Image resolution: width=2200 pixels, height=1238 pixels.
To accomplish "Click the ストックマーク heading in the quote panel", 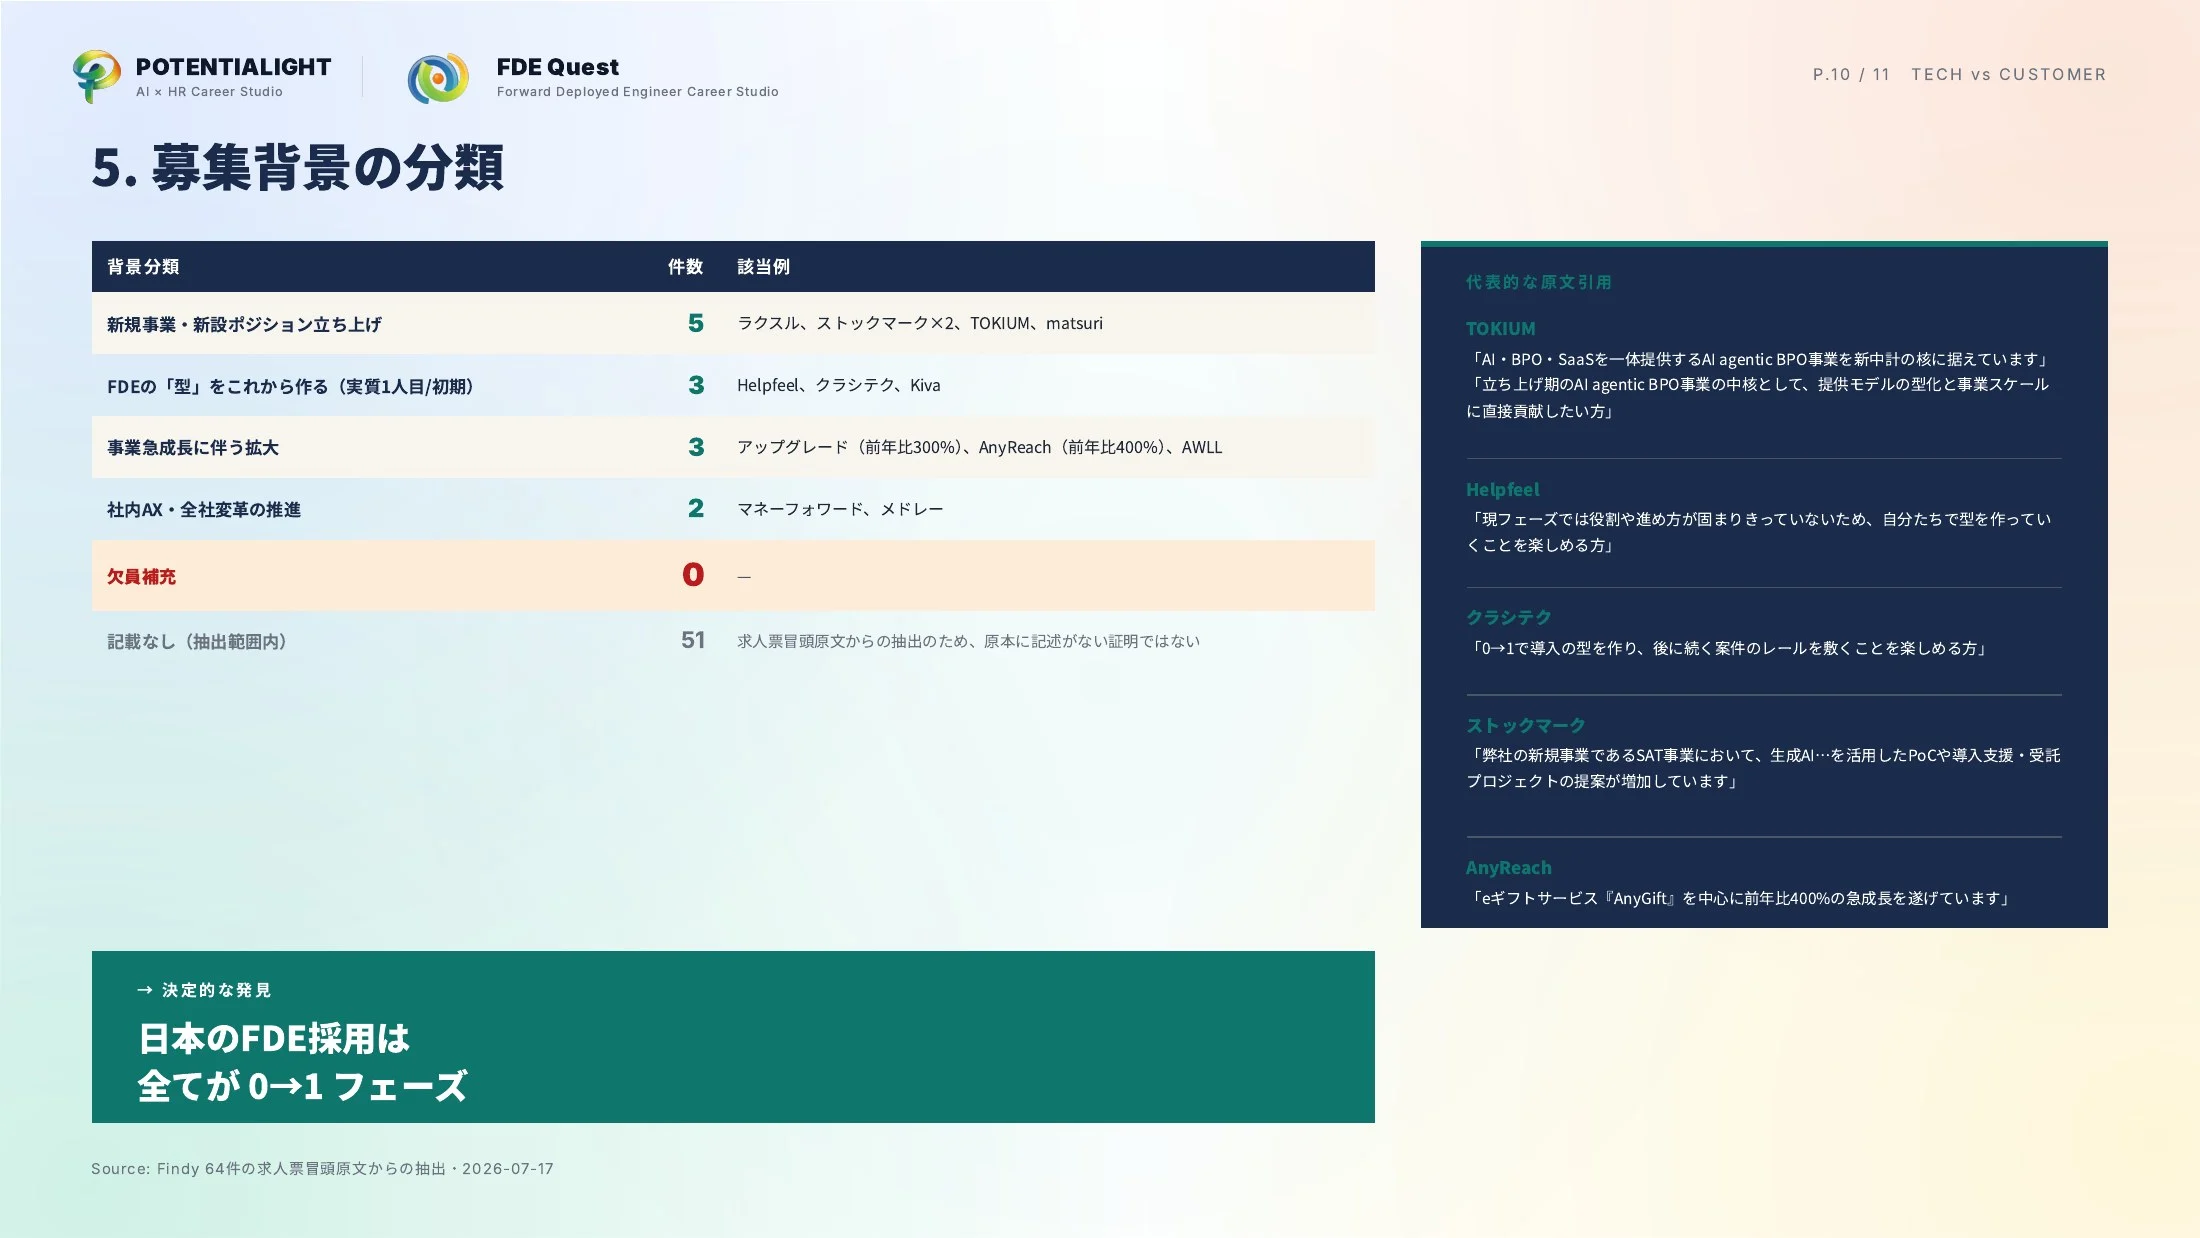I will point(1526,725).
